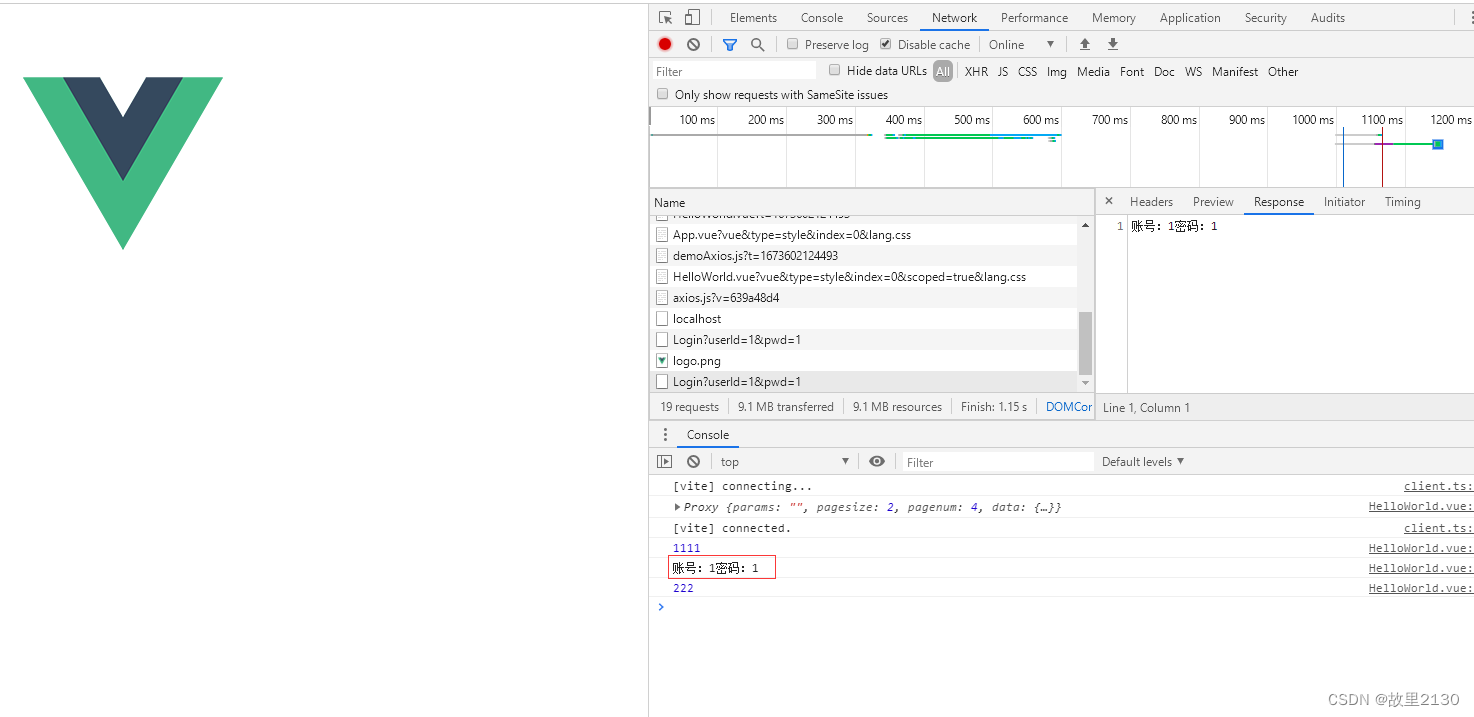Viewport: 1474px width, 717px height.
Task: Select the logo.png request row
Action: 864,361
